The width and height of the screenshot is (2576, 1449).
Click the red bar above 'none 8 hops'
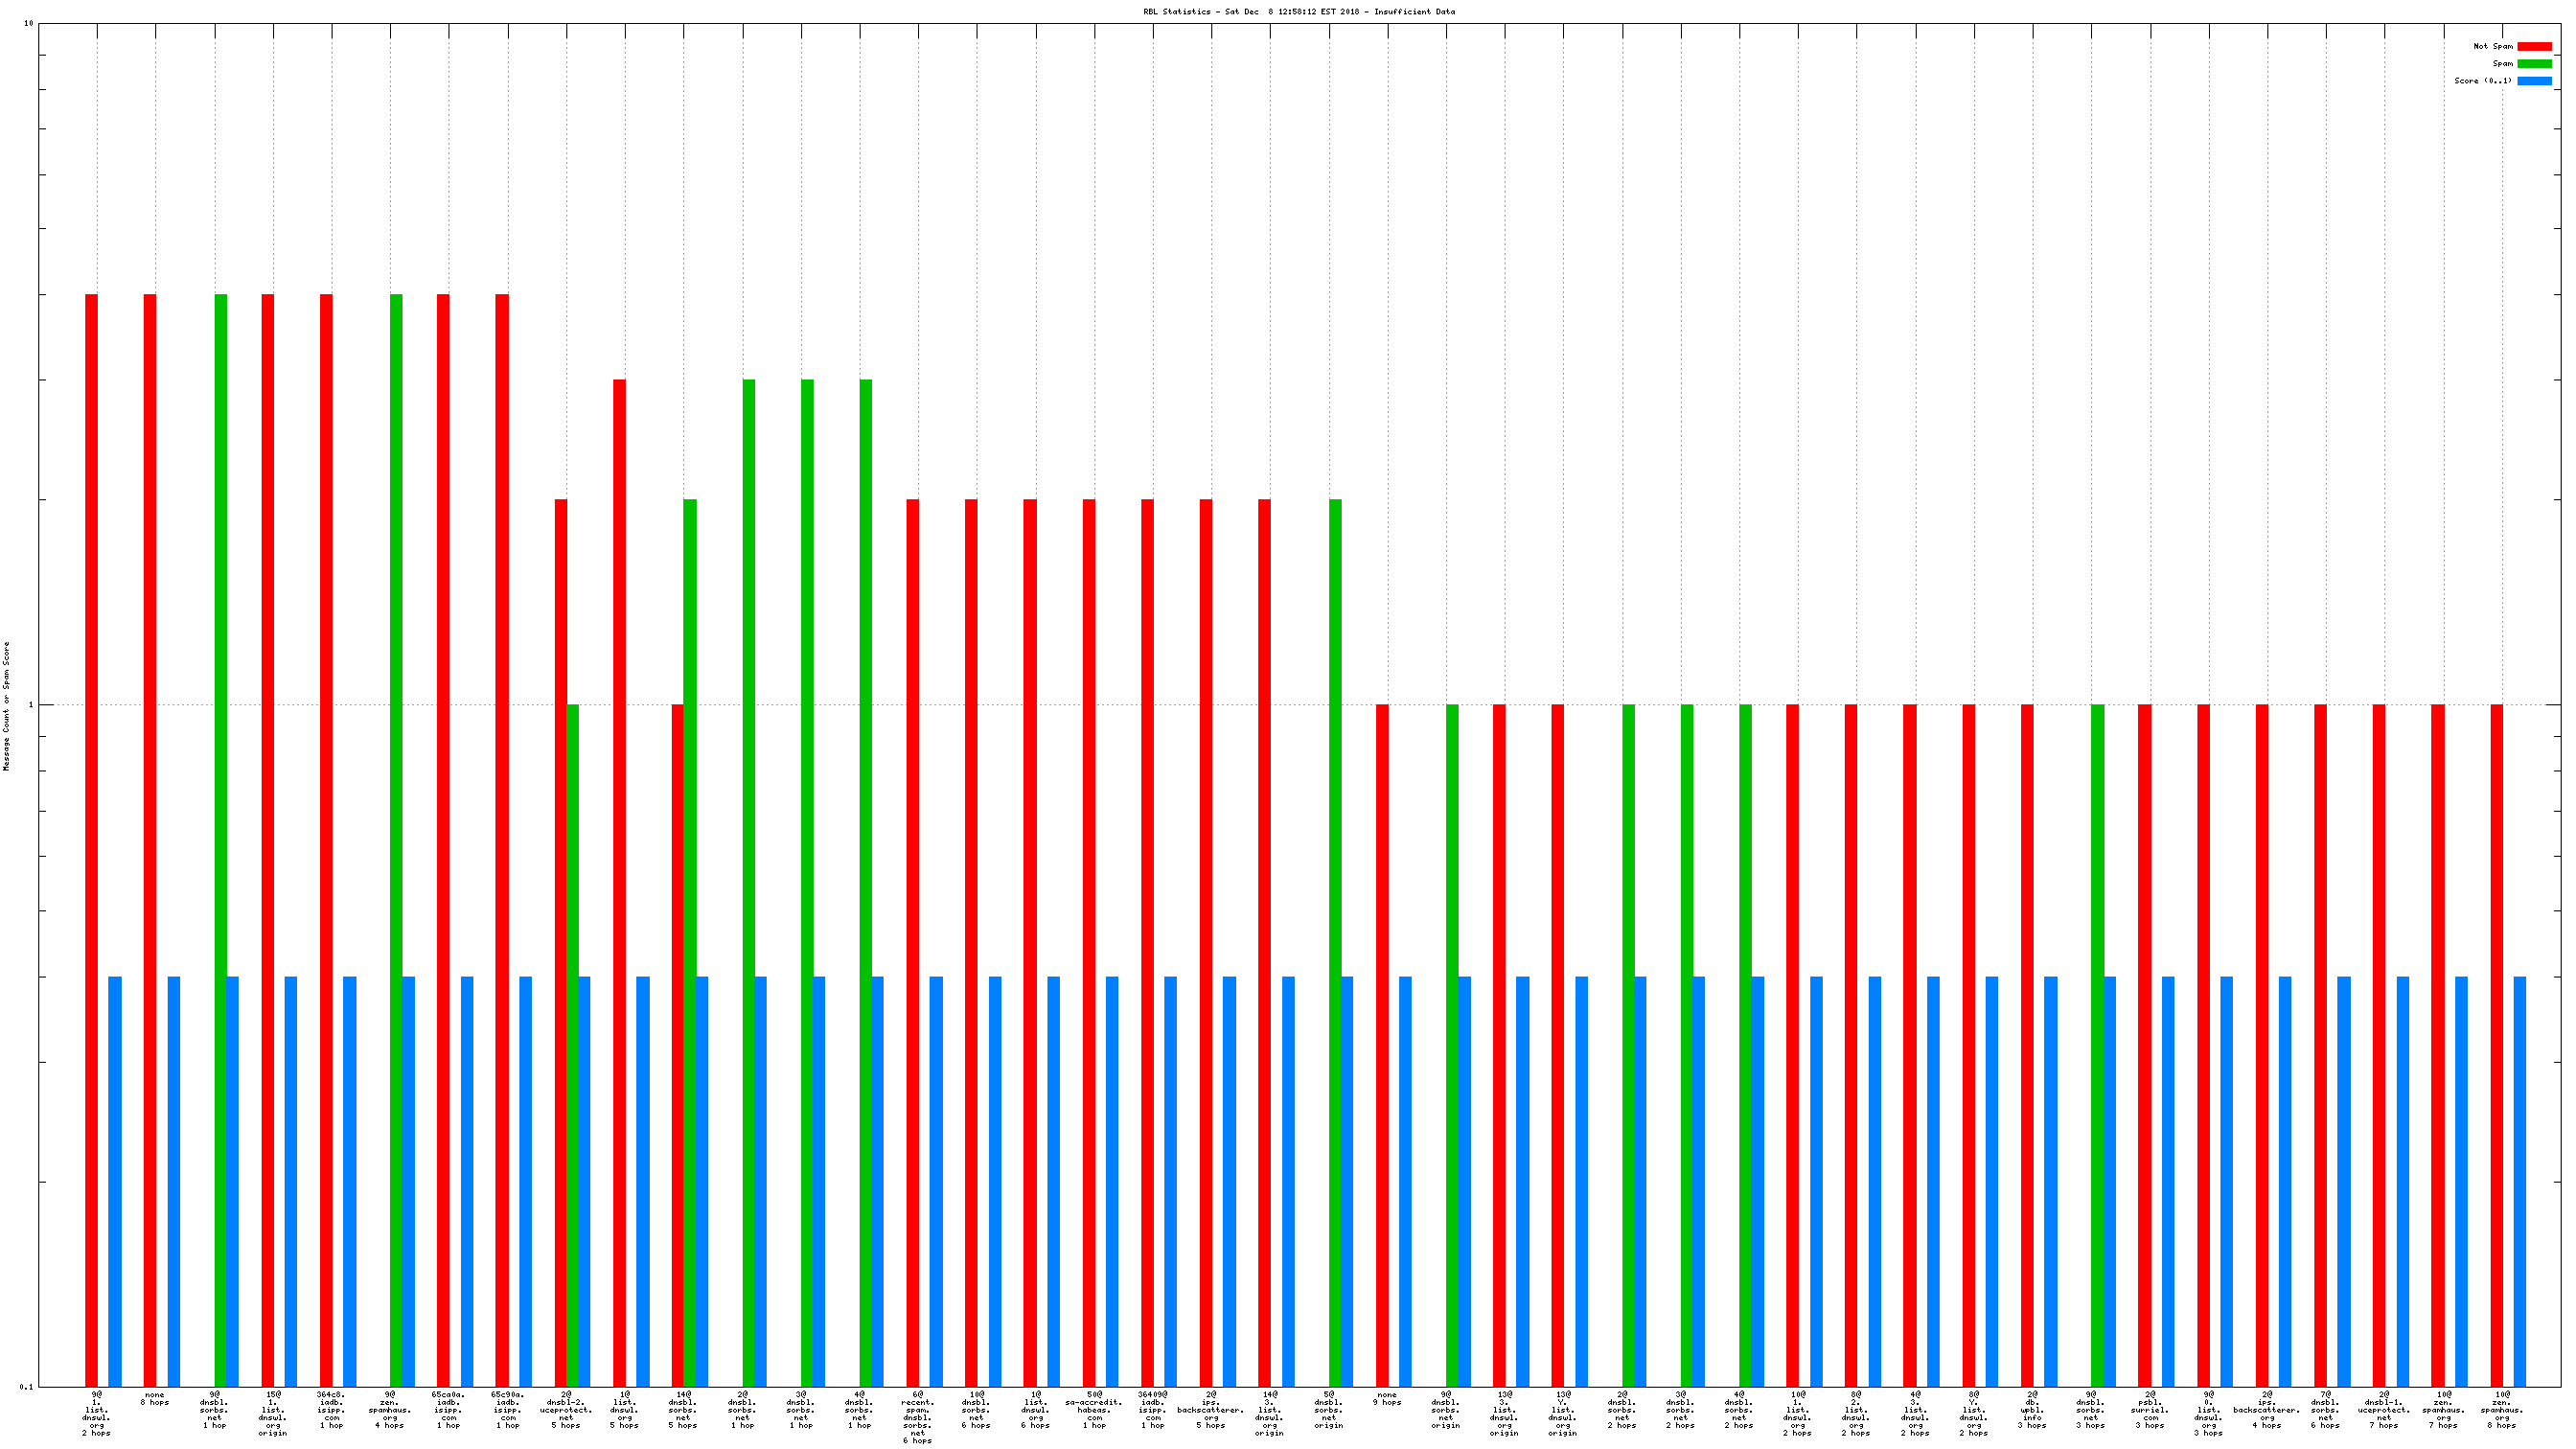coord(150,840)
